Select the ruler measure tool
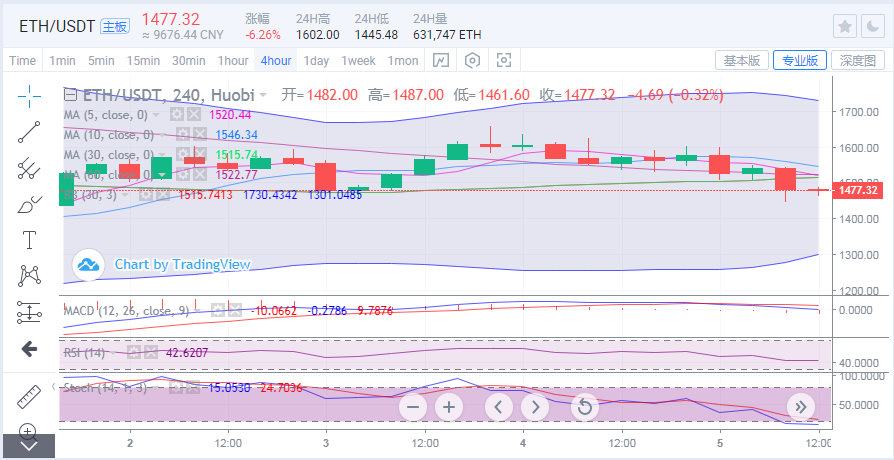Image resolution: width=894 pixels, height=460 pixels. click(x=29, y=396)
